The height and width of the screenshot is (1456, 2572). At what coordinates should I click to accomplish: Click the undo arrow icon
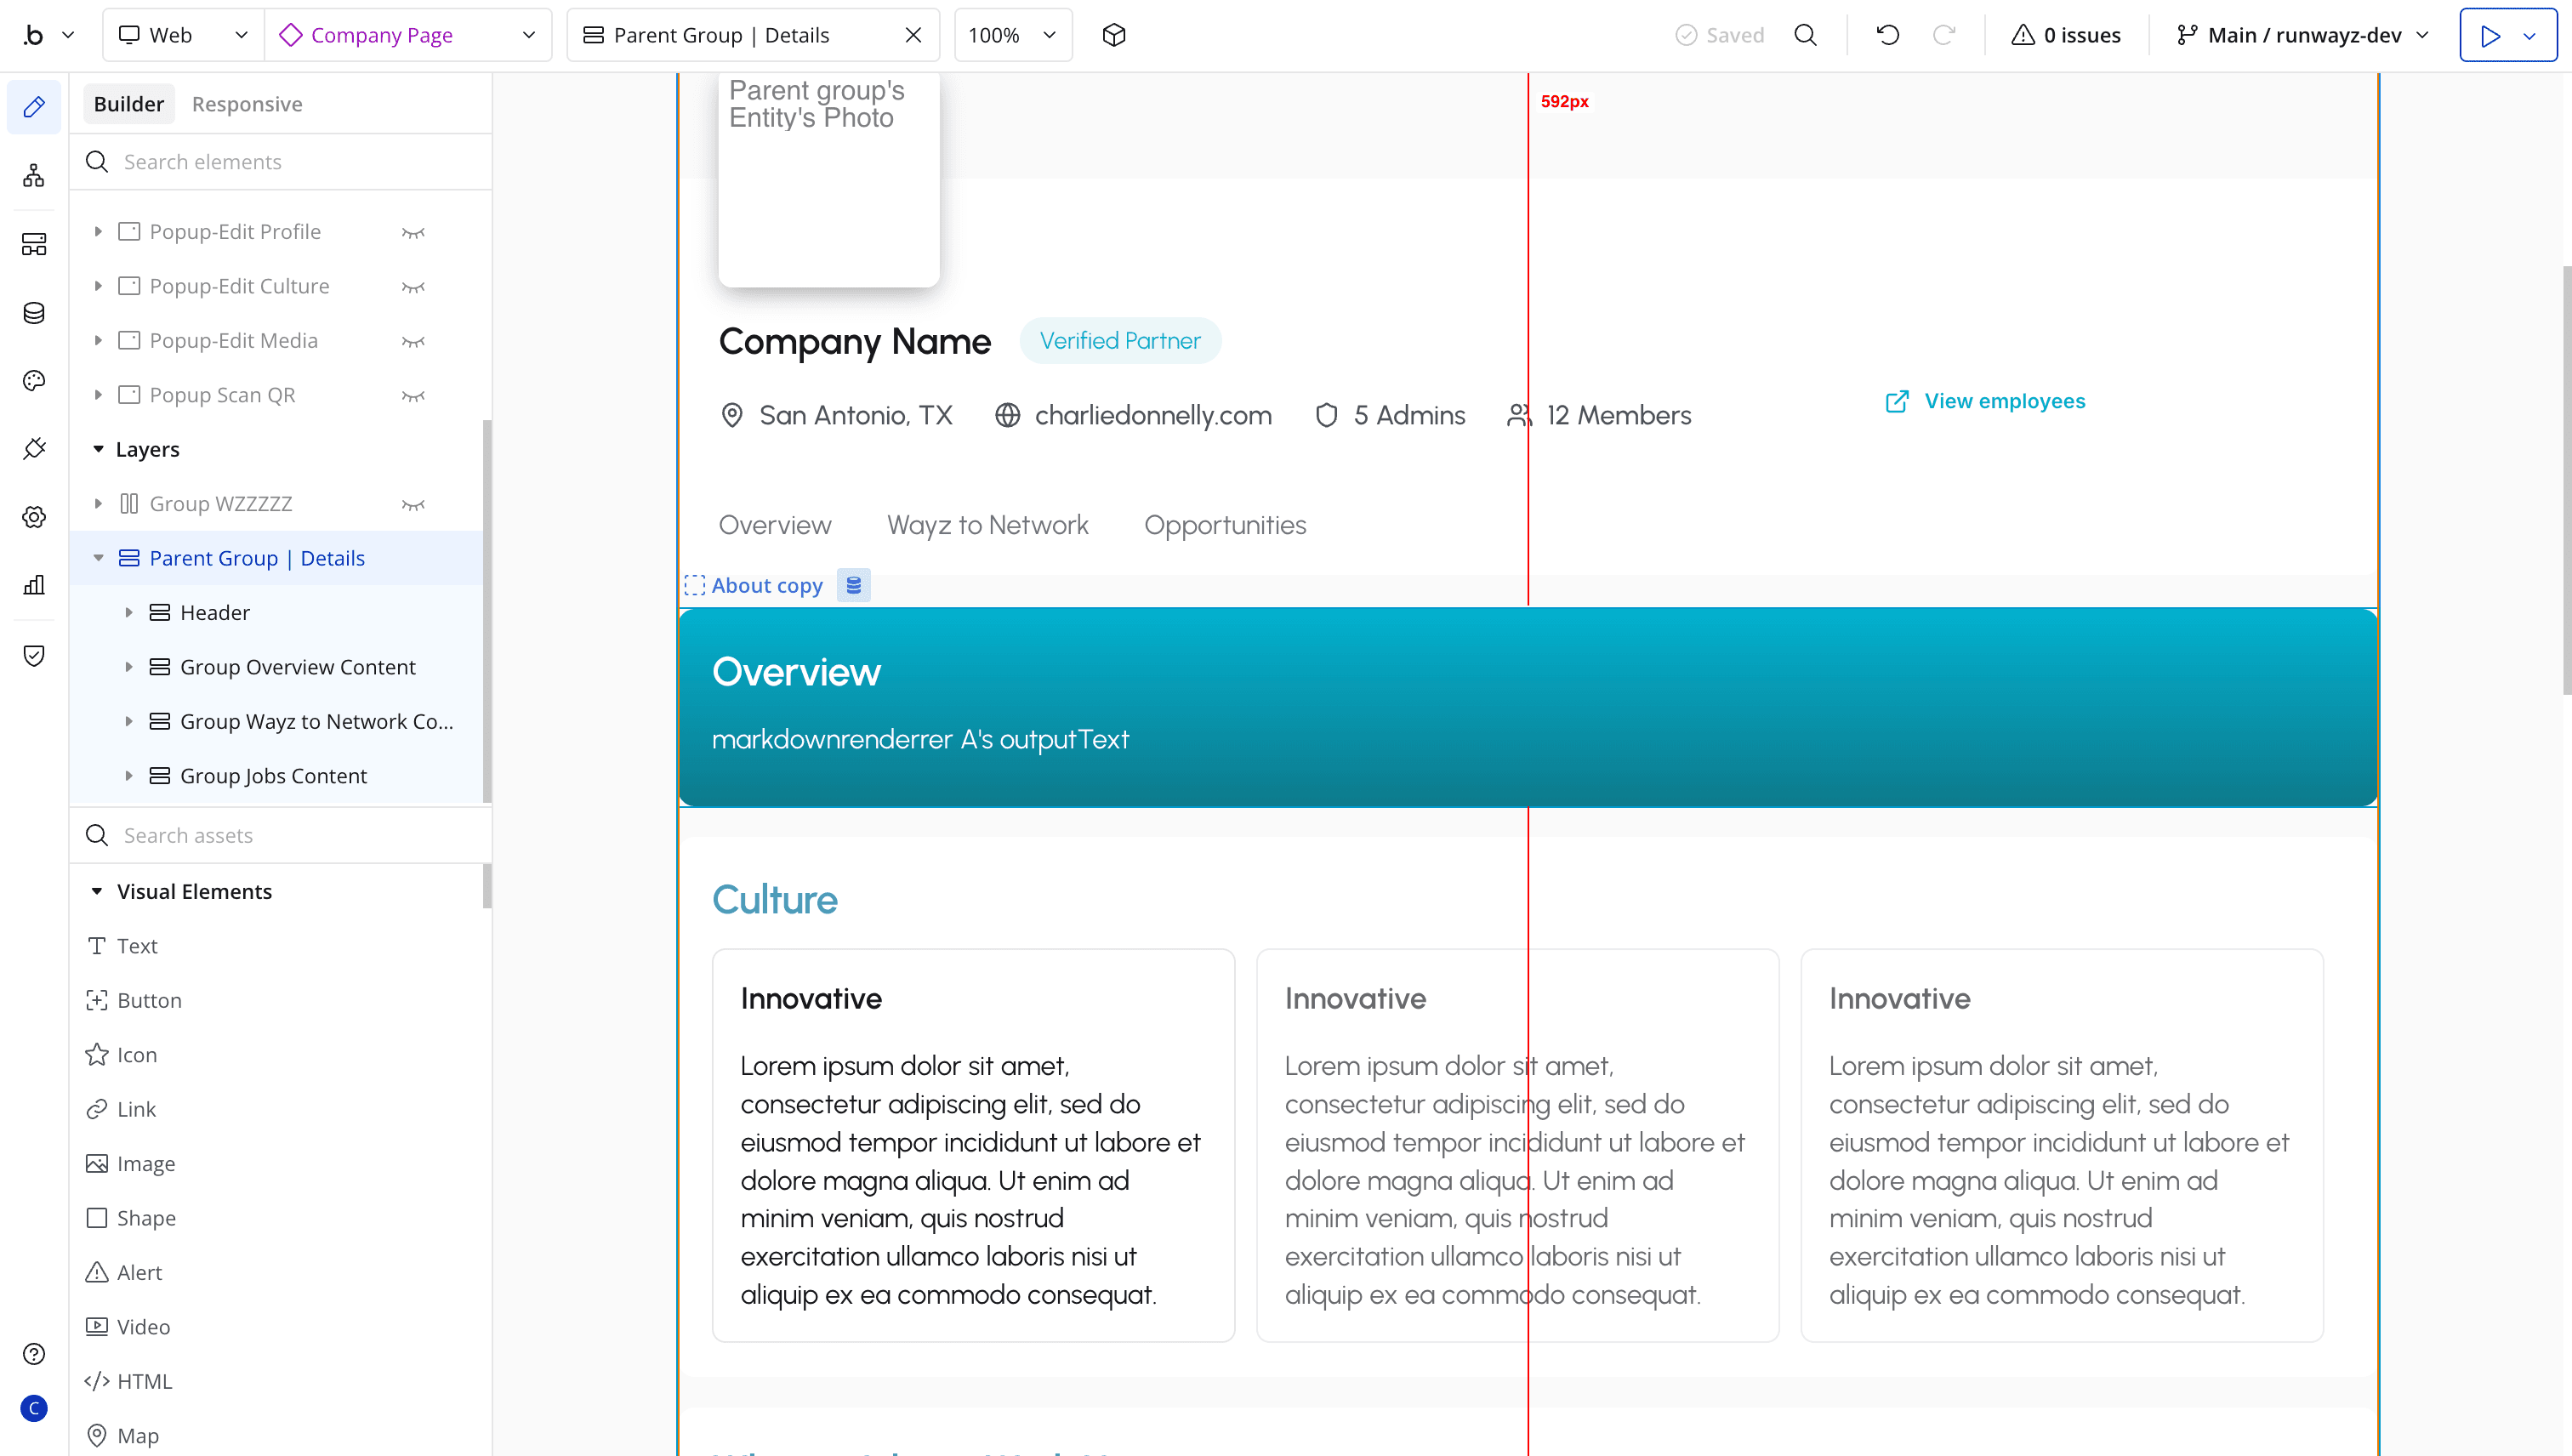1886,34
